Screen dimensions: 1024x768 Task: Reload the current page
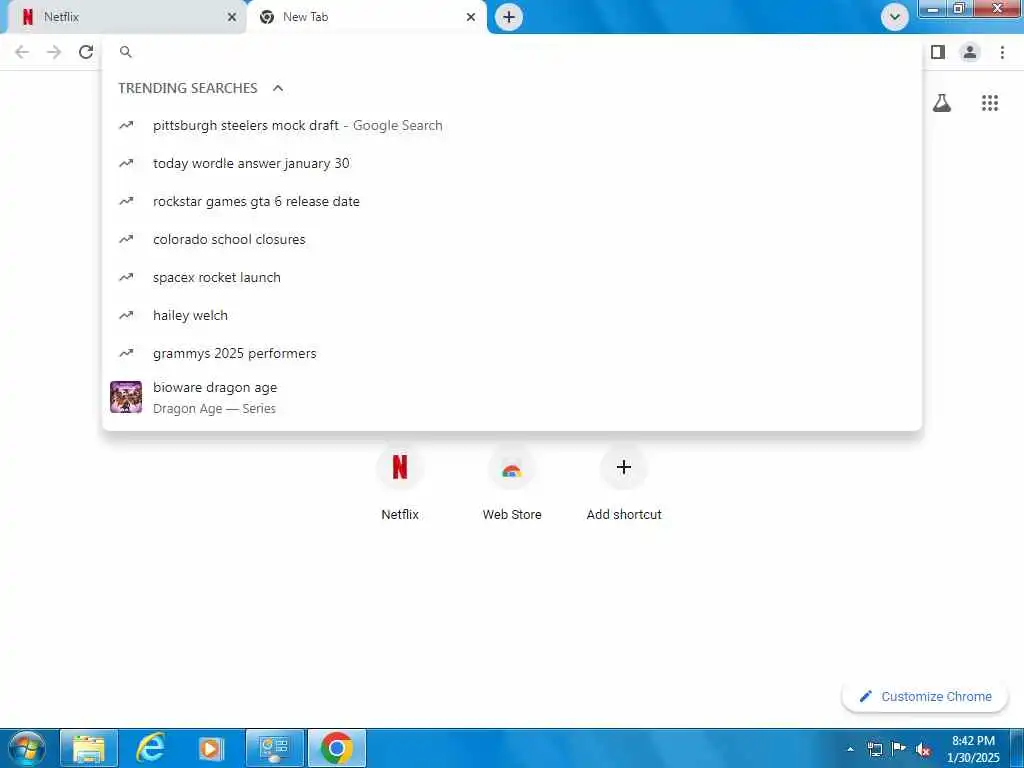(86, 52)
